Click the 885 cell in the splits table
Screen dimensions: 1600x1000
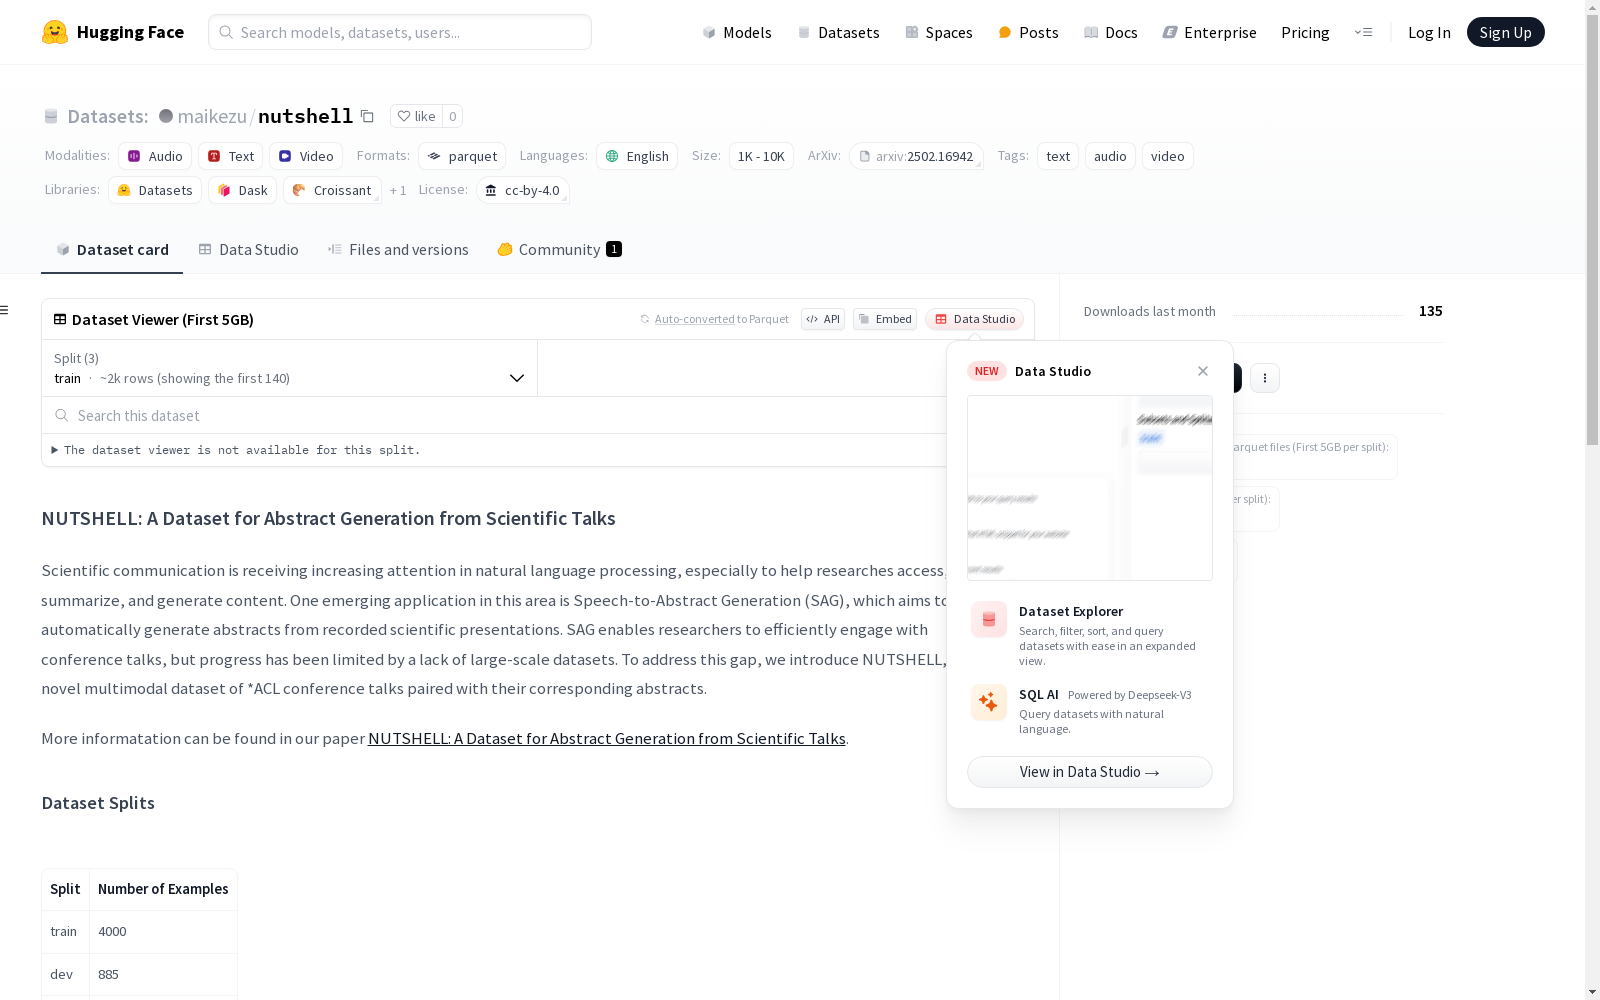163,974
